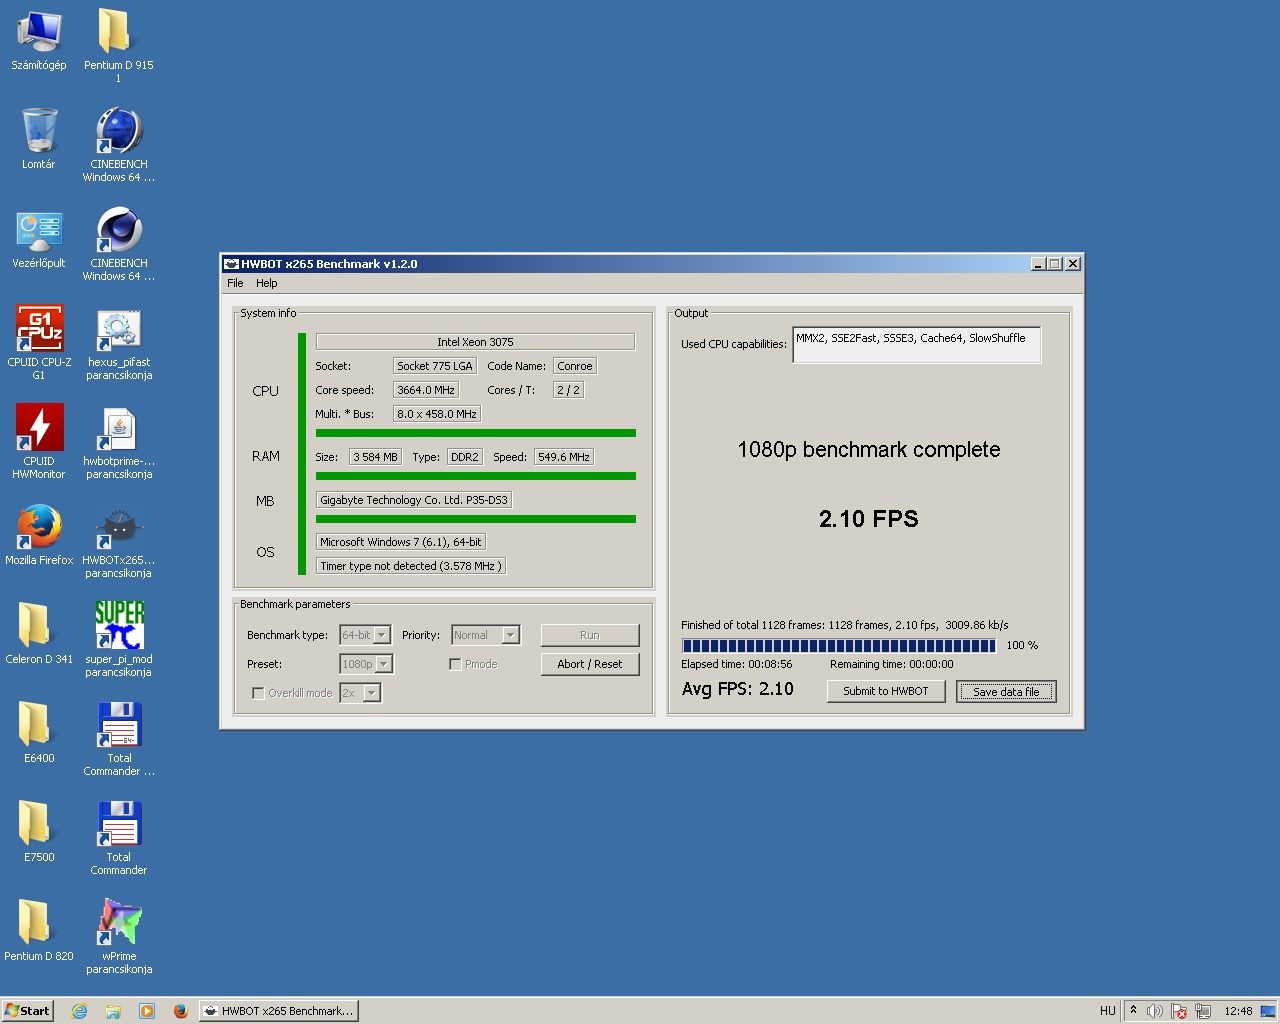The width and height of the screenshot is (1280, 1024).
Task: Click the network tray icon
Action: pos(1203,1011)
